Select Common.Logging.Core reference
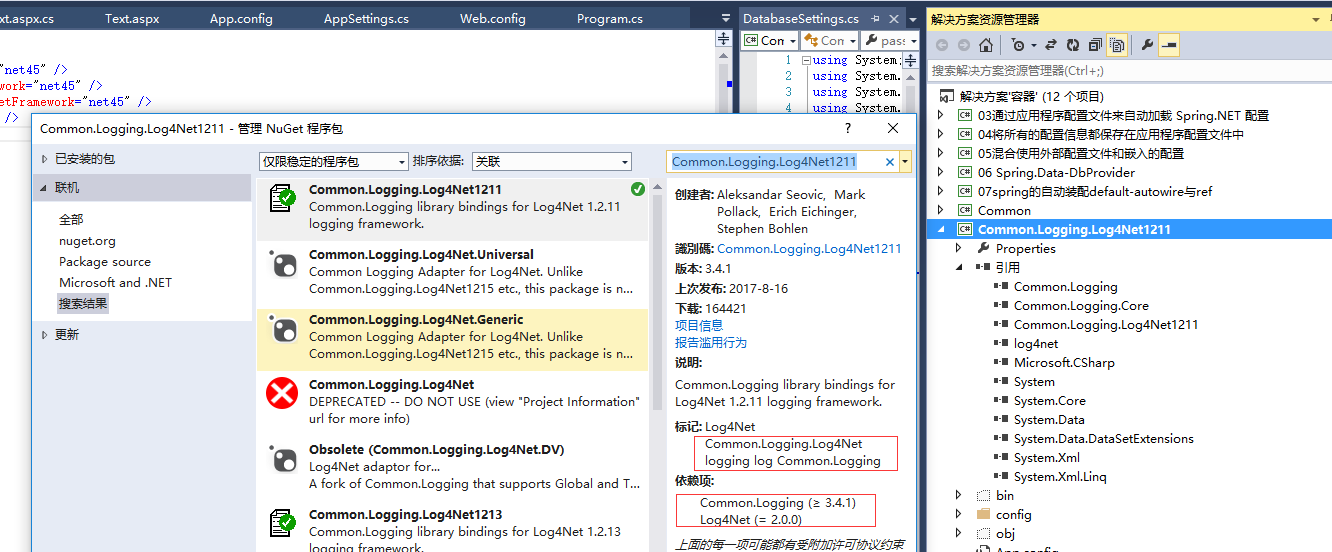 tap(1081, 305)
